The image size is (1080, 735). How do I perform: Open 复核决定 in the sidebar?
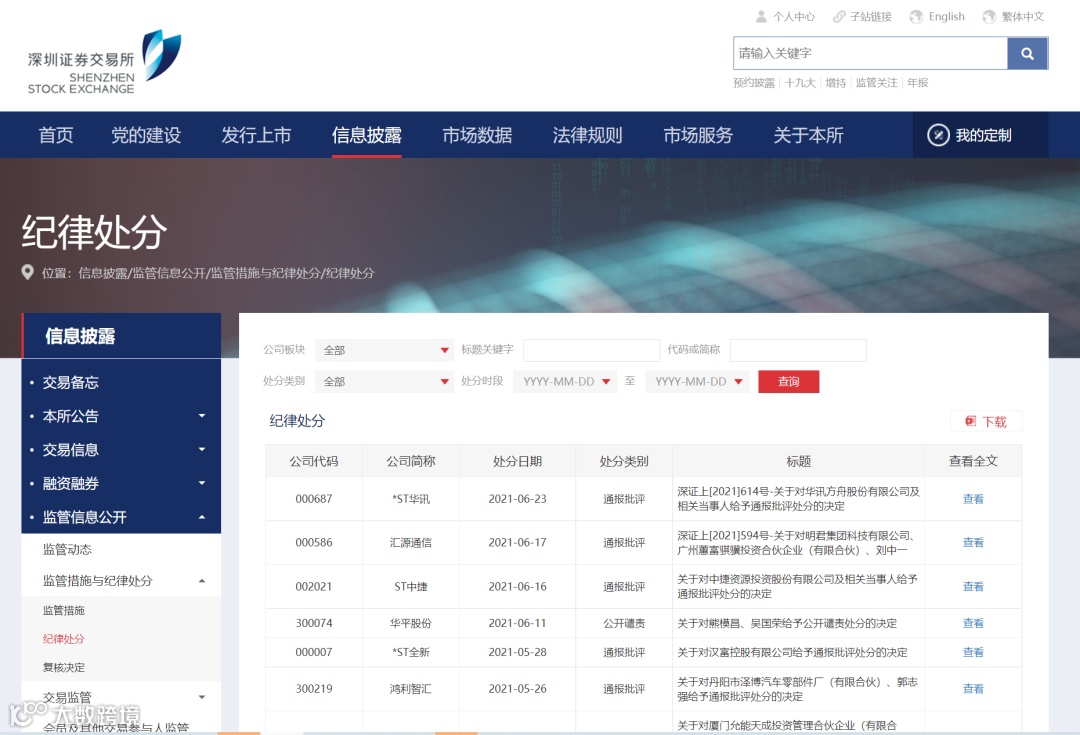point(63,667)
